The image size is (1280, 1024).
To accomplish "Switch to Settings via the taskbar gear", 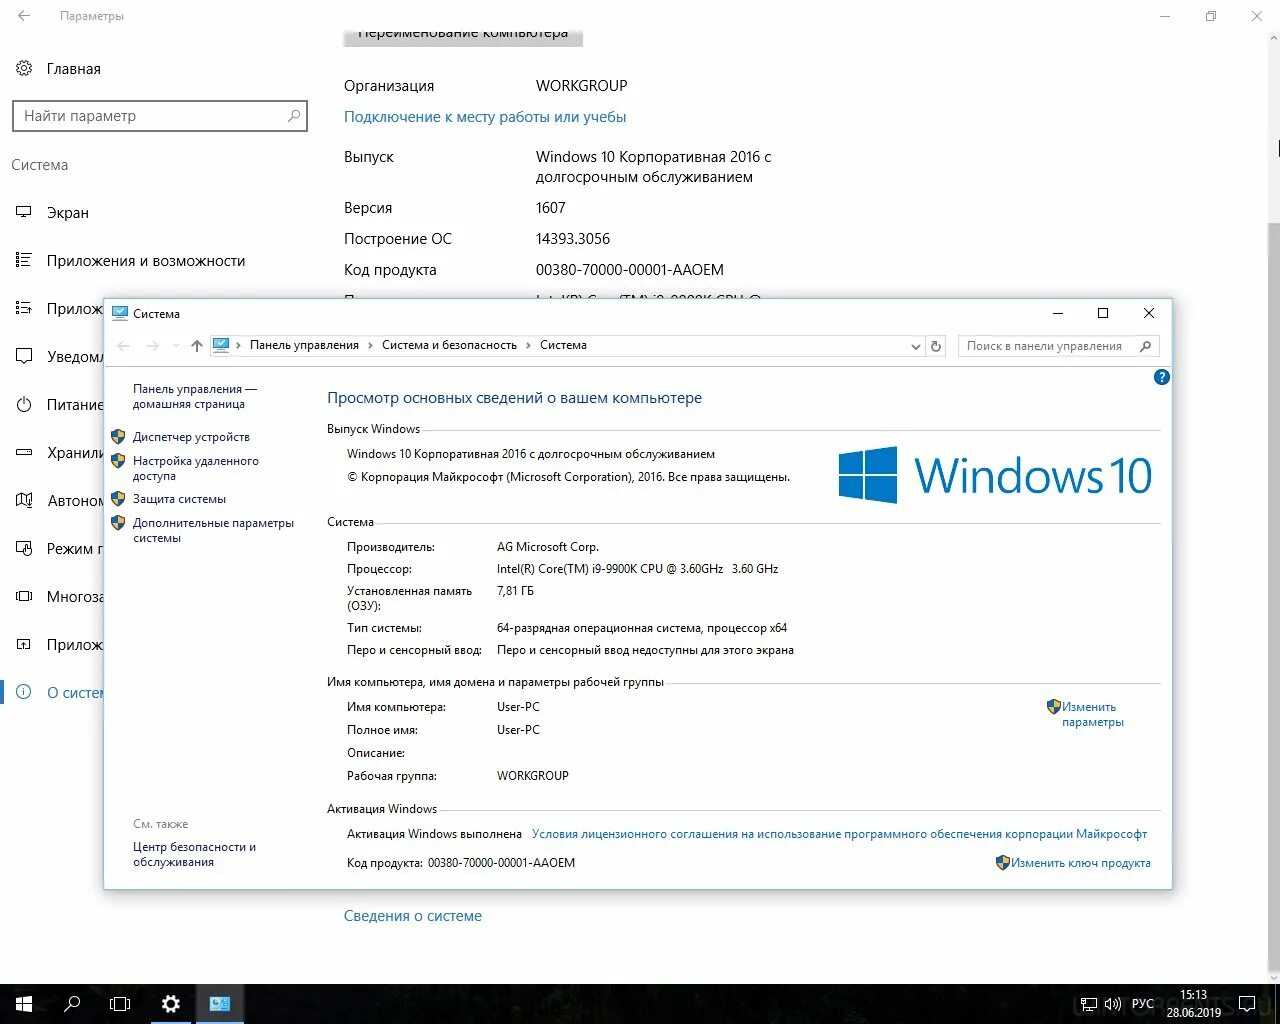I will 171,1004.
